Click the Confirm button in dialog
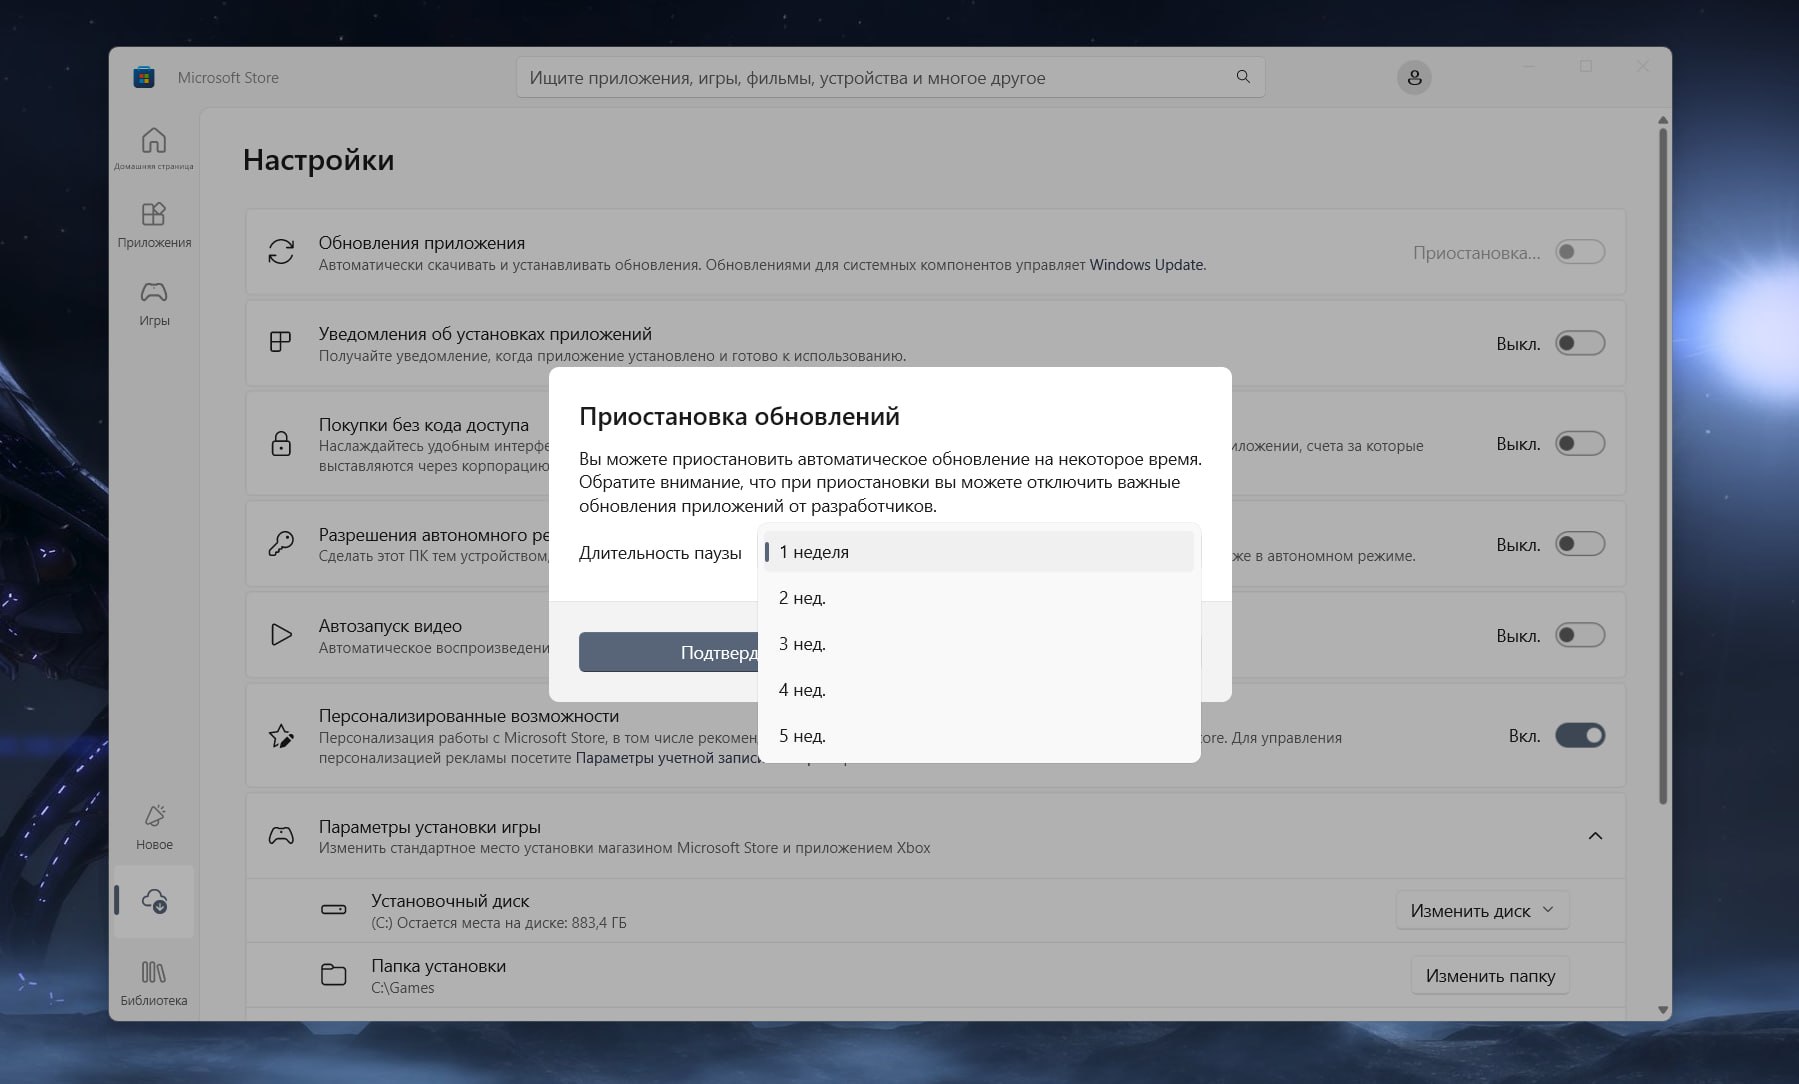This screenshot has height=1084, width=1799. click(x=668, y=653)
